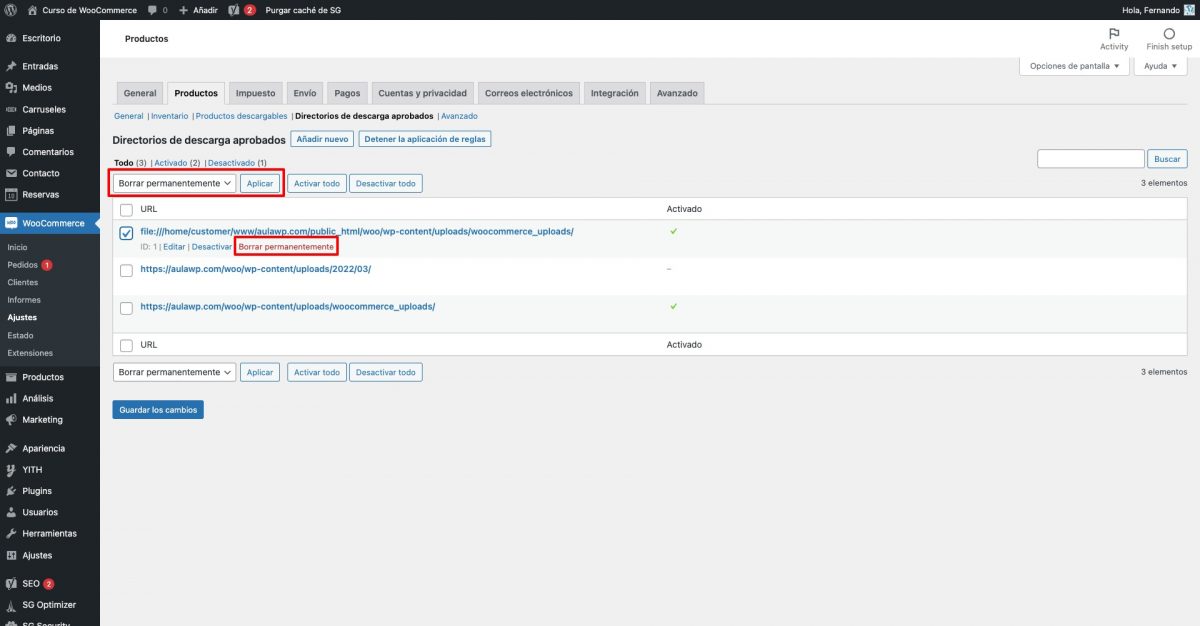Uncheck the file:///home/customer directory checkbox

pos(126,233)
